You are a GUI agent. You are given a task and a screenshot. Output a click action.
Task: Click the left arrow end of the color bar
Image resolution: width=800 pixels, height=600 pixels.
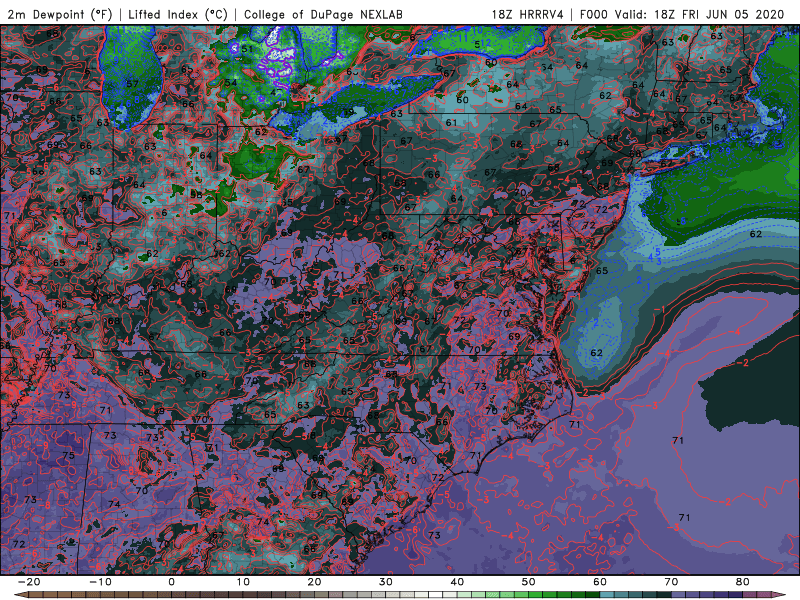coord(20,595)
